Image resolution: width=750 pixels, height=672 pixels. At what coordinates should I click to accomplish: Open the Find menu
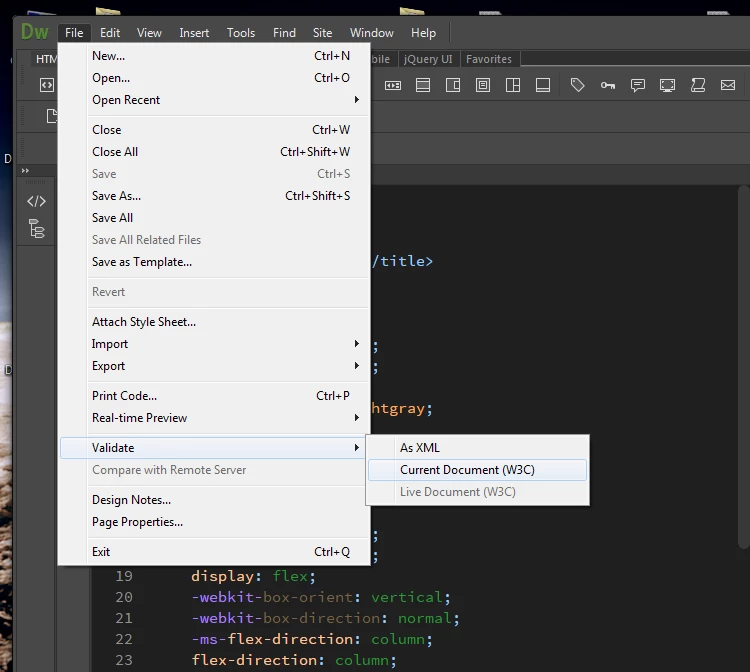[284, 33]
